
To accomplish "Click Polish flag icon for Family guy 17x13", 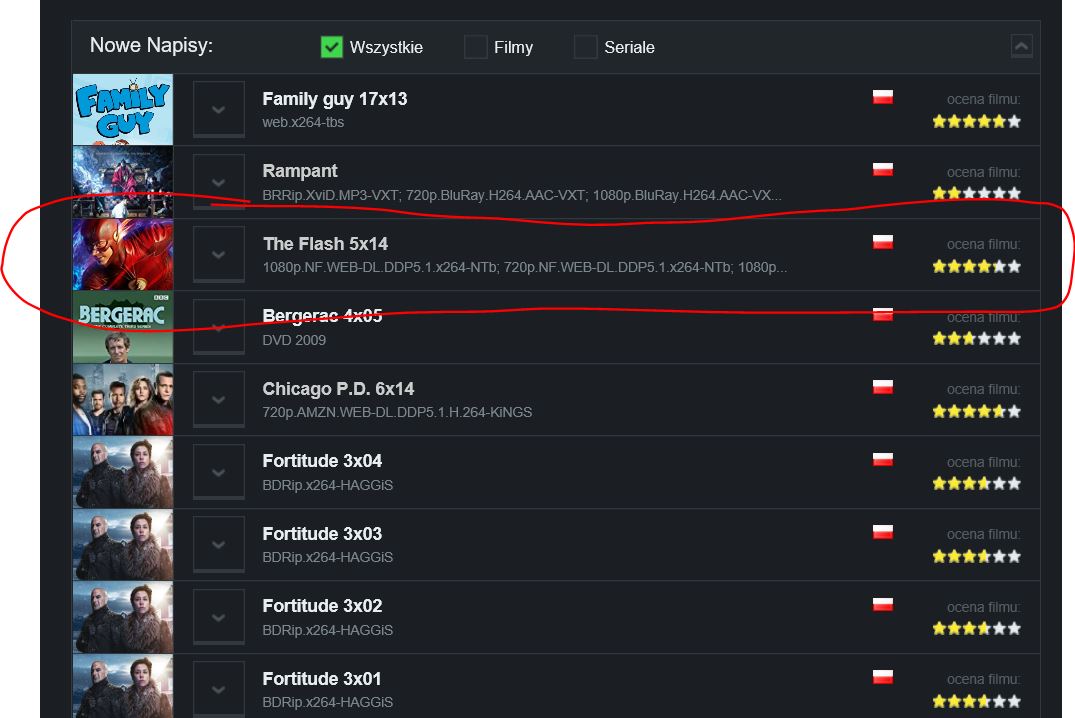I will point(883,97).
